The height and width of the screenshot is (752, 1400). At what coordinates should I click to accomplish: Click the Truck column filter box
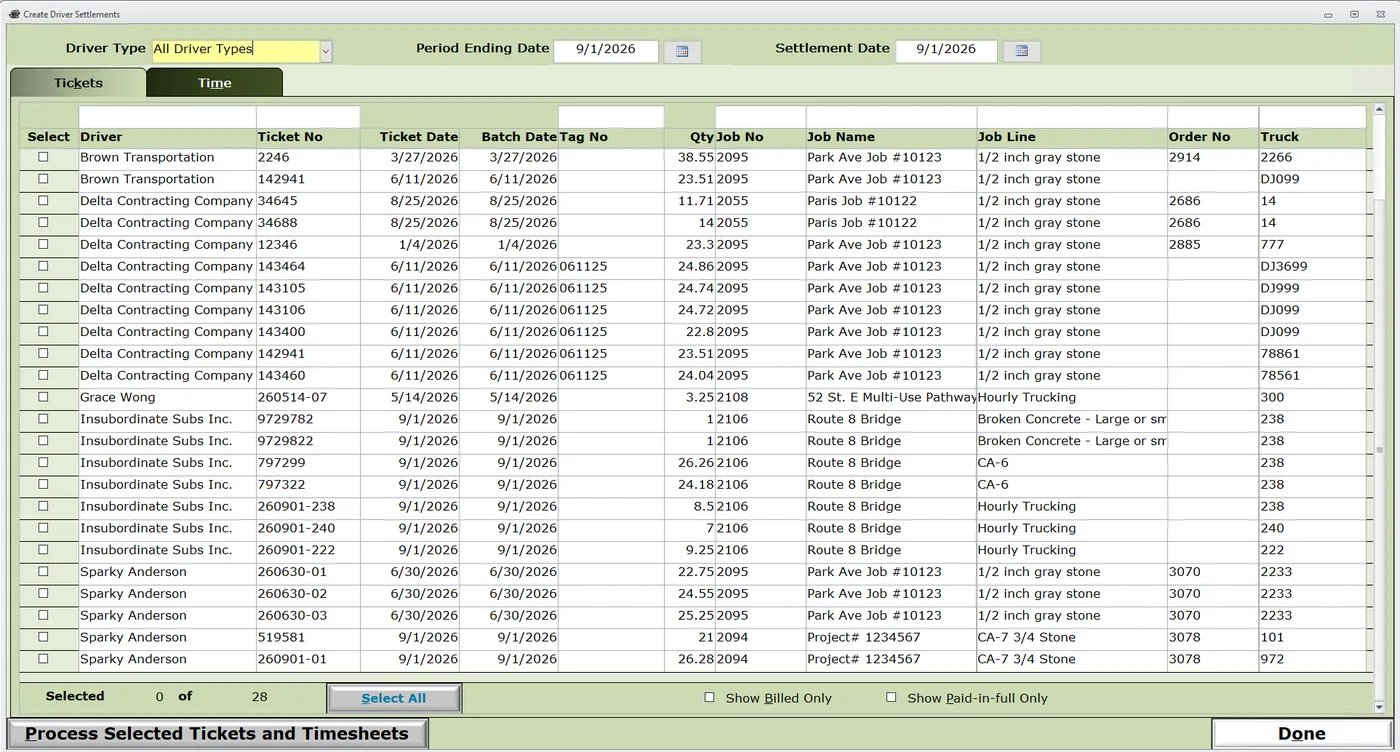point(1312,117)
